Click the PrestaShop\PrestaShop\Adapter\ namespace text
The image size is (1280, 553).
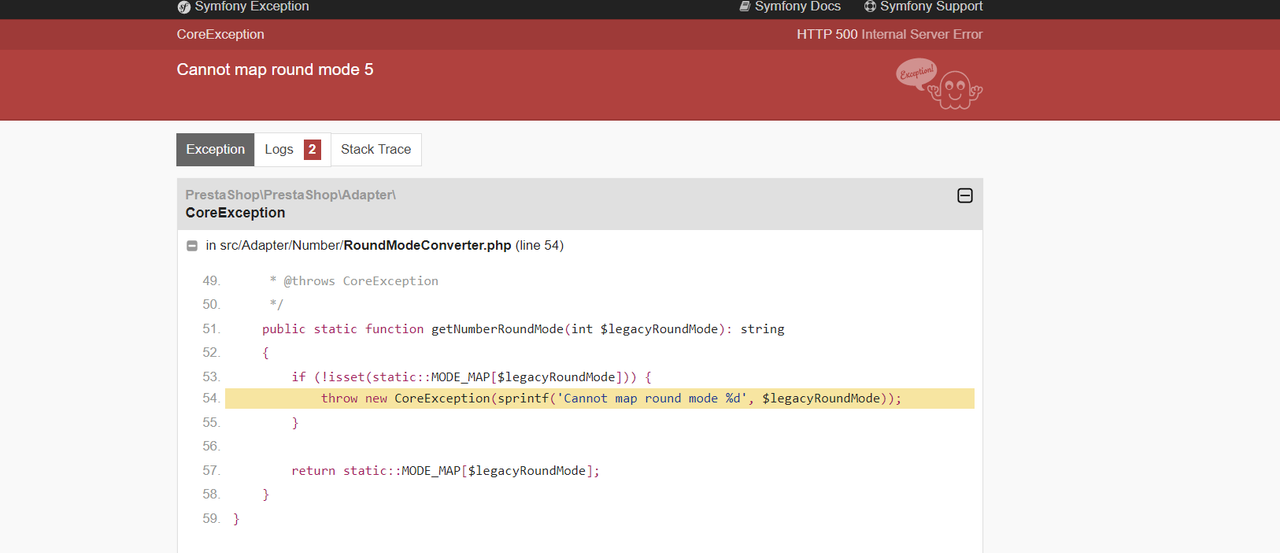pos(291,195)
